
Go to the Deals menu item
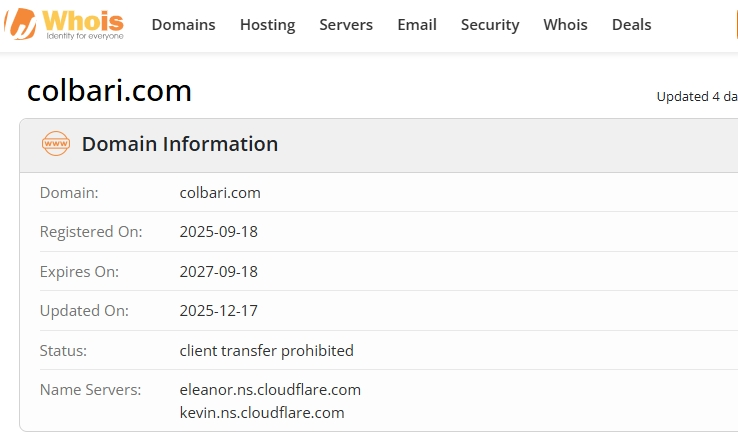coord(631,24)
